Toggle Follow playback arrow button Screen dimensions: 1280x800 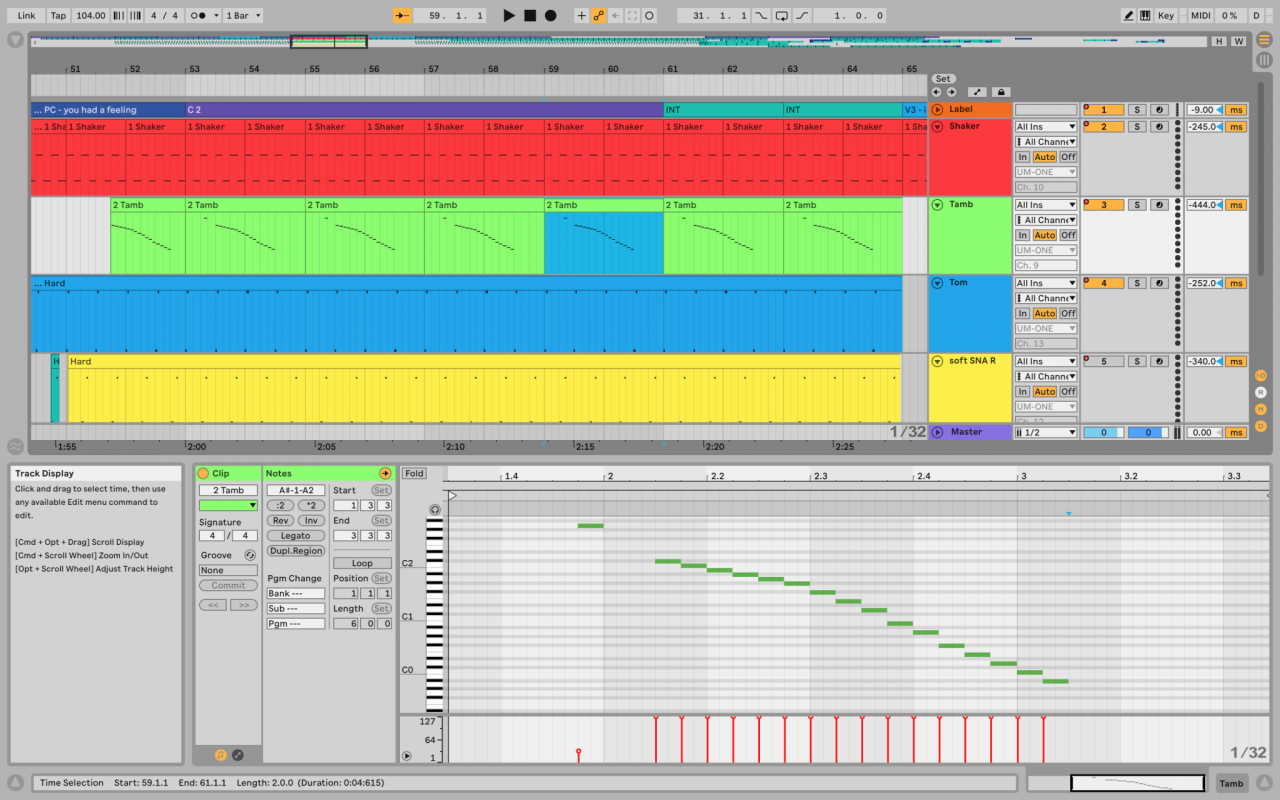point(402,16)
